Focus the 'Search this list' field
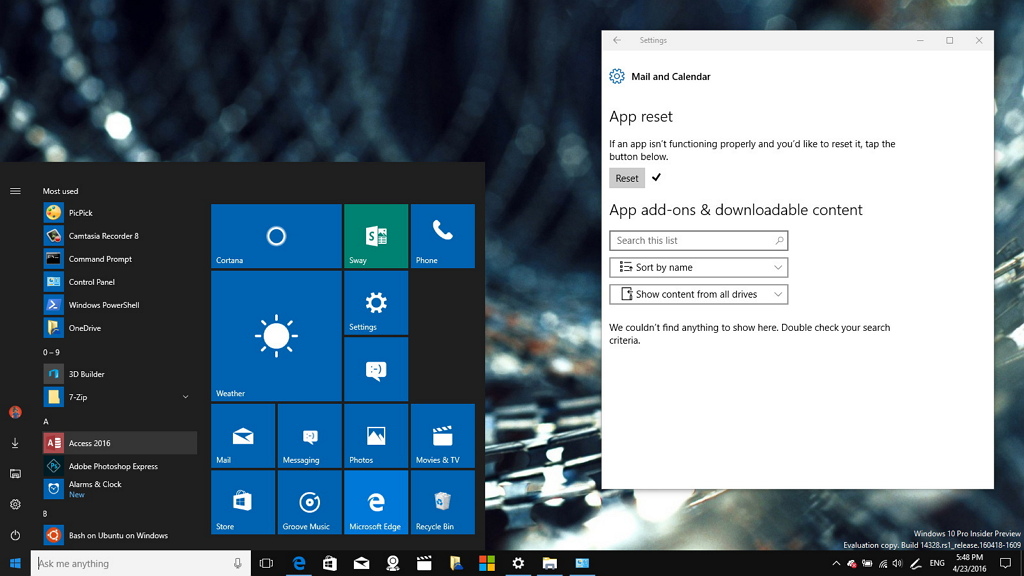The width and height of the screenshot is (1024, 576). 698,240
